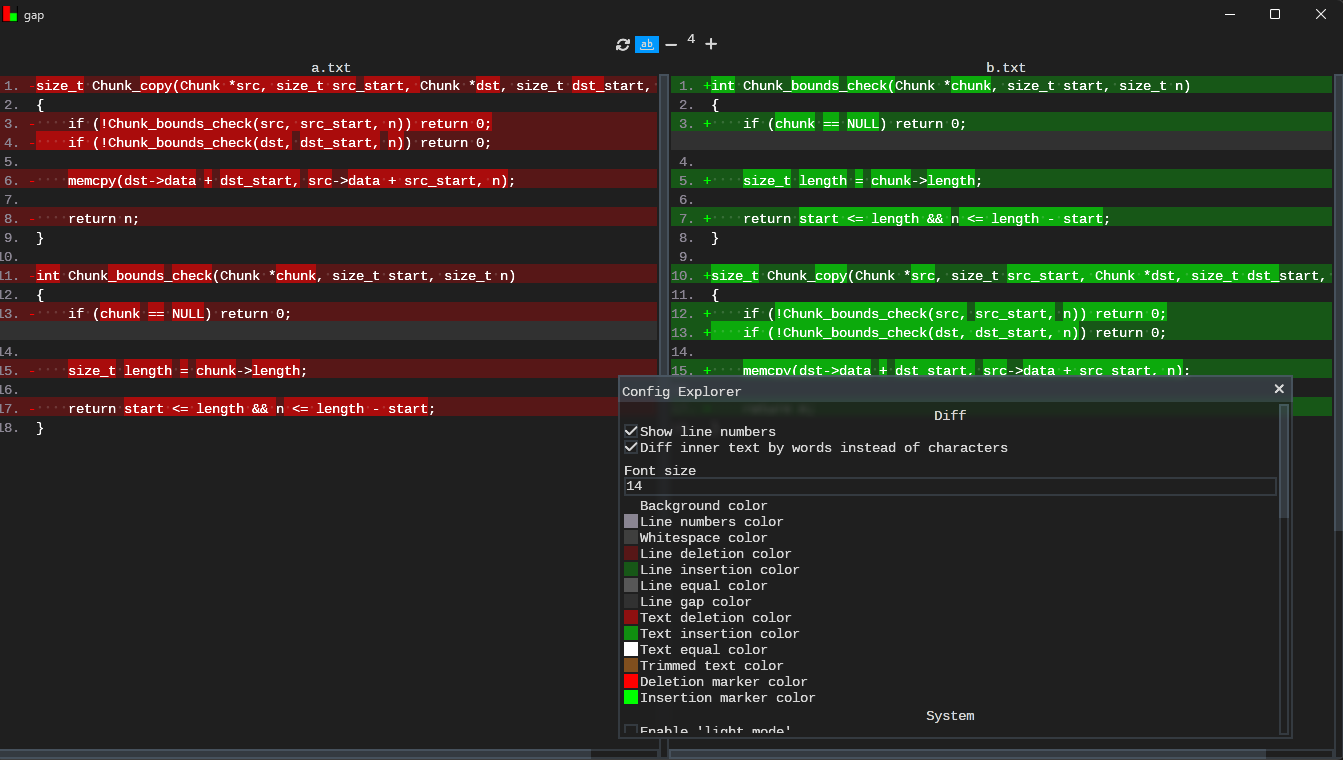Screen dimensions: 1343x760
Task: Open the Text deletion color swatch
Action: [631, 617]
